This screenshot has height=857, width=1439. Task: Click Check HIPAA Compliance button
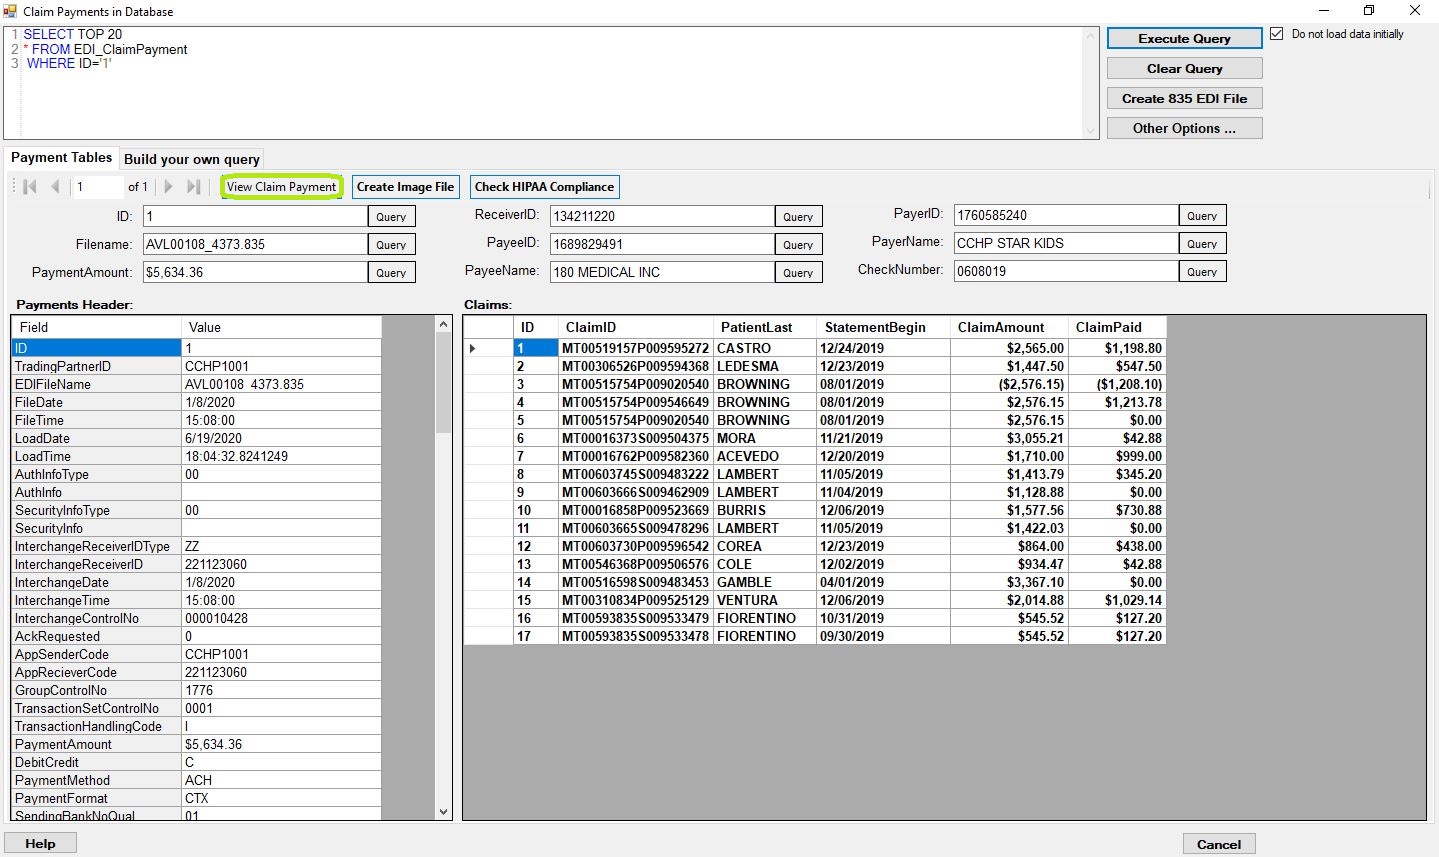pos(544,187)
